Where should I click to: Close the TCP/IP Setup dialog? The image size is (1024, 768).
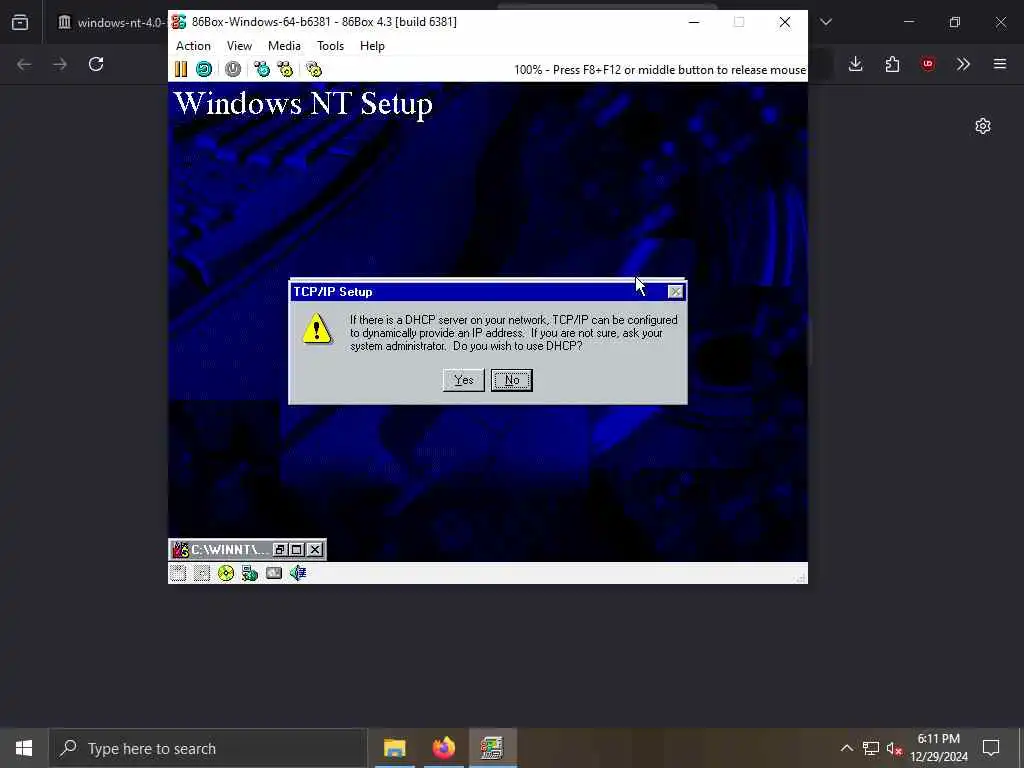tap(675, 292)
